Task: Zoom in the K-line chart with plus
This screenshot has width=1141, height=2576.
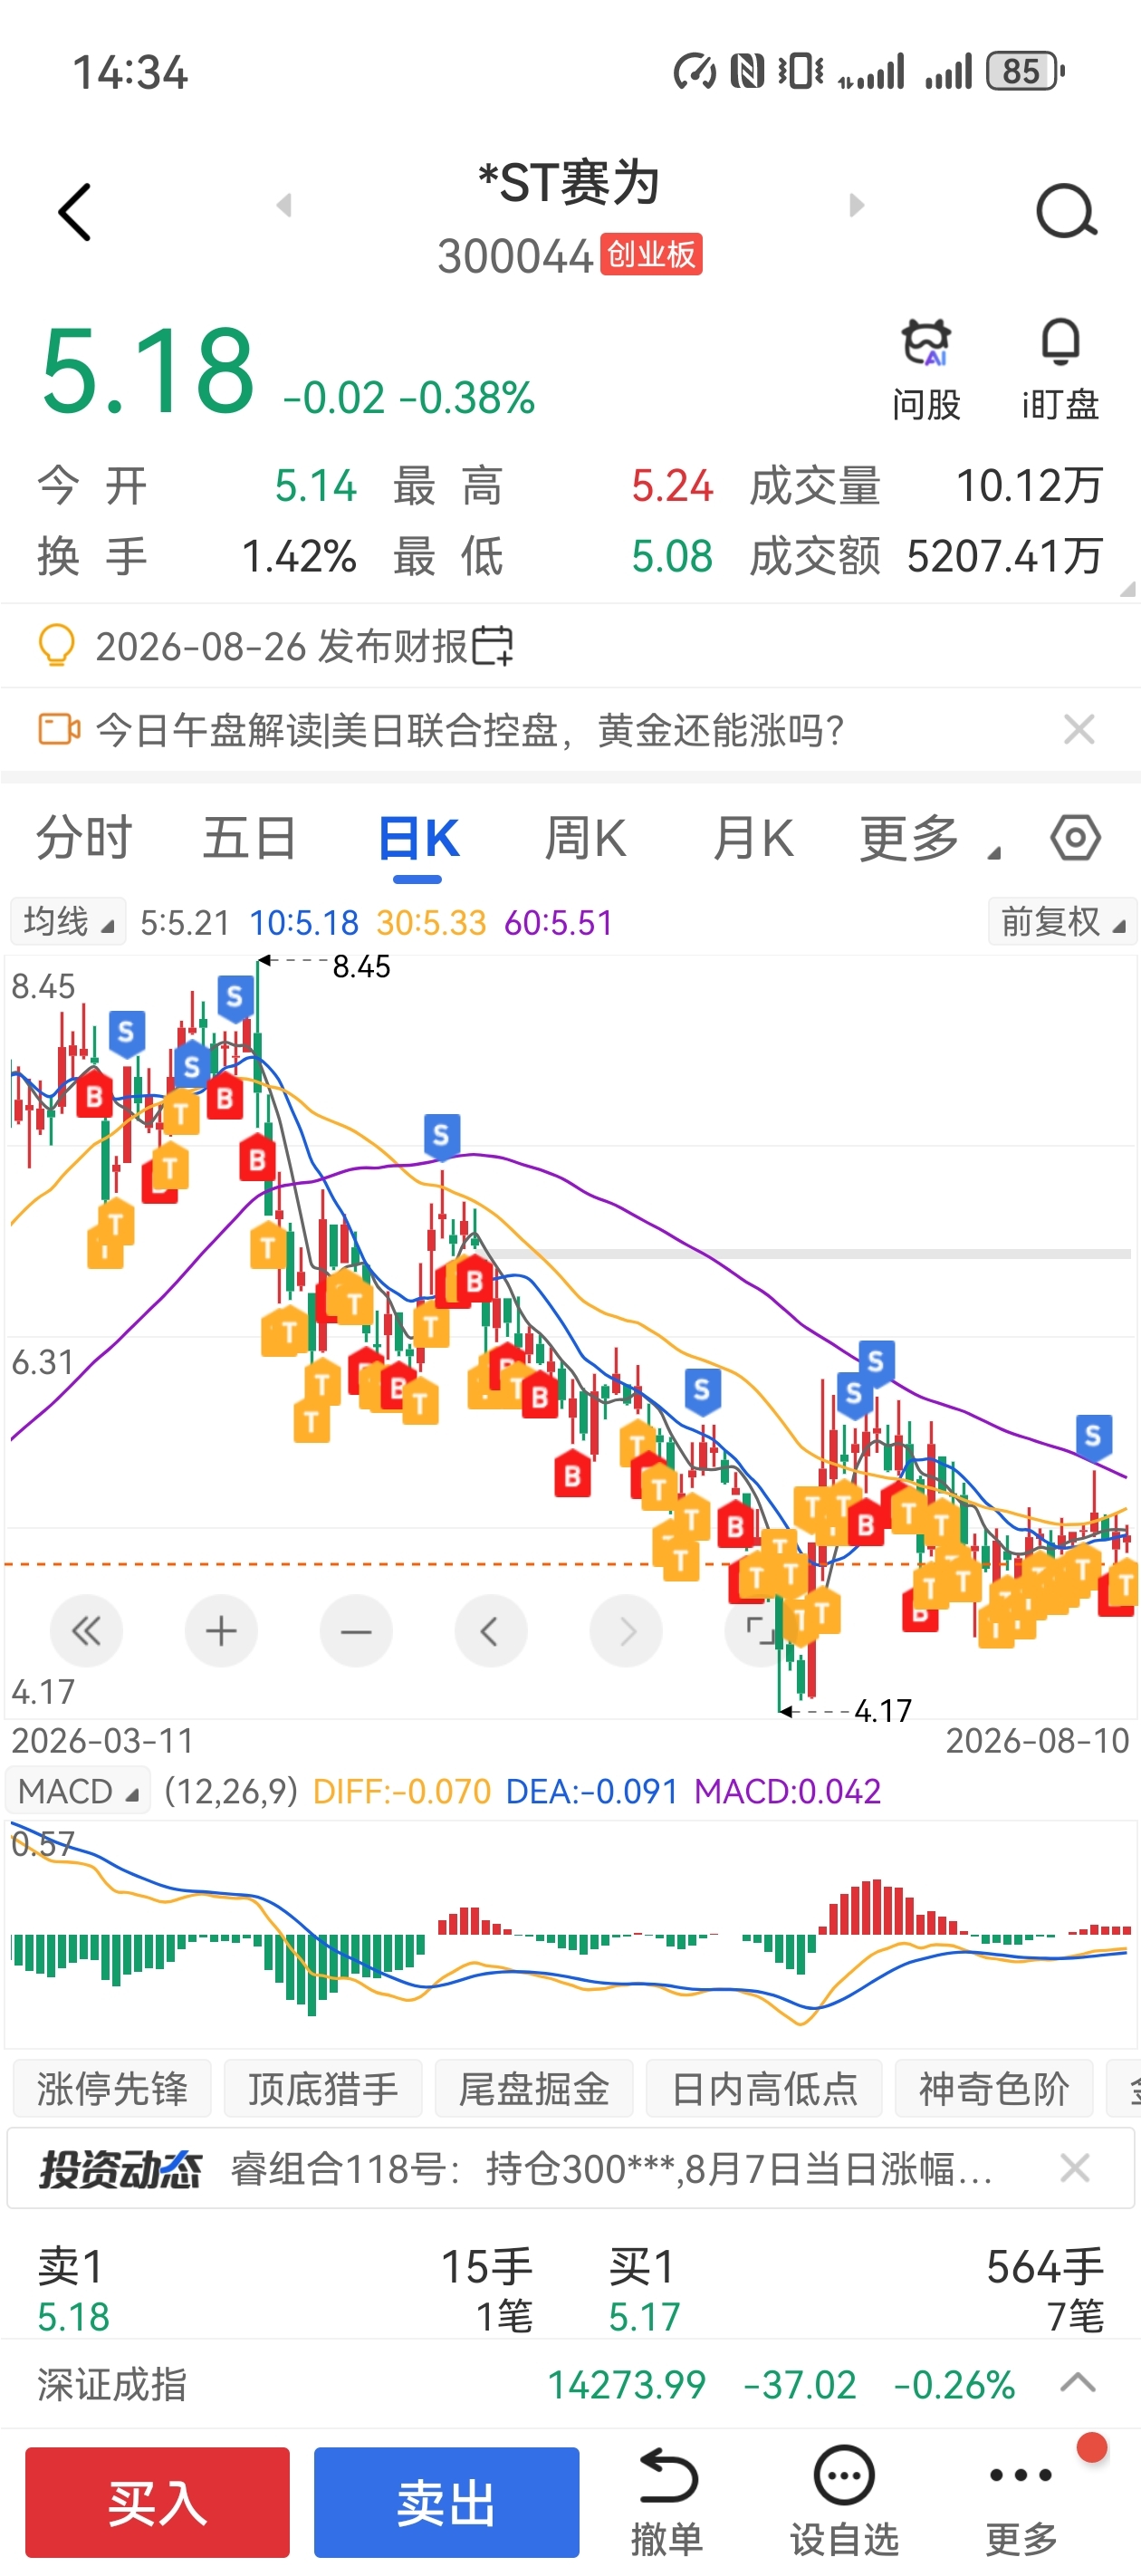Action: click(x=221, y=1631)
